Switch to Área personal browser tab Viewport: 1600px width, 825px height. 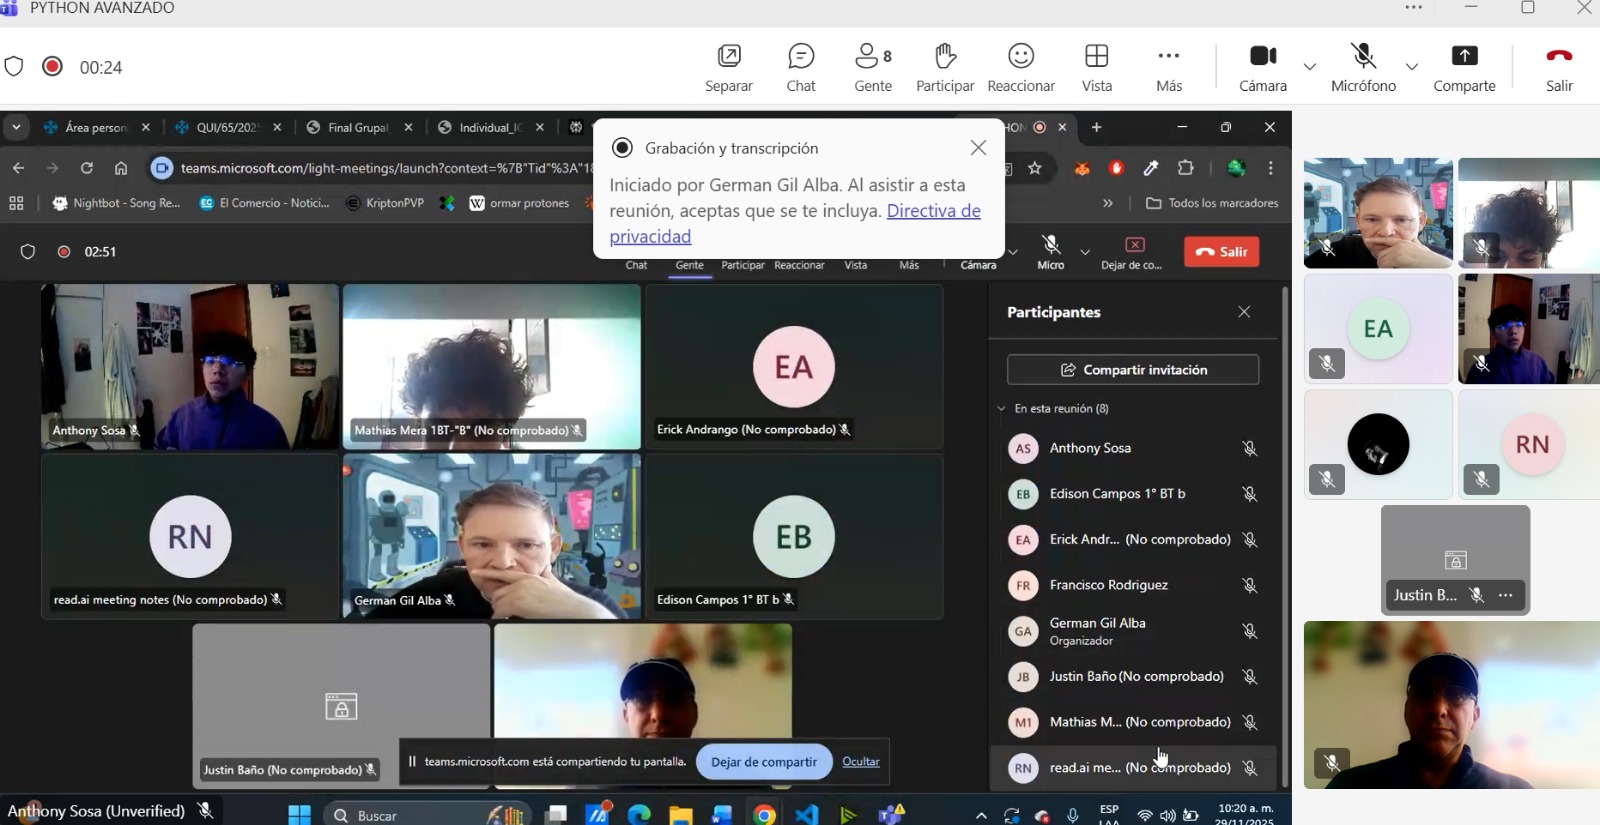pos(98,127)
